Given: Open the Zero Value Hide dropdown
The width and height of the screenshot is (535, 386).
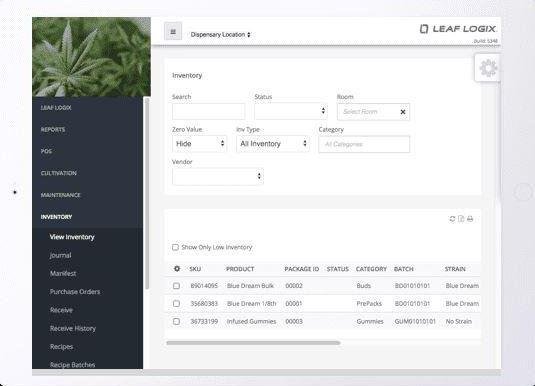Looking at the screenshot, I should click(x=199, y=144).
